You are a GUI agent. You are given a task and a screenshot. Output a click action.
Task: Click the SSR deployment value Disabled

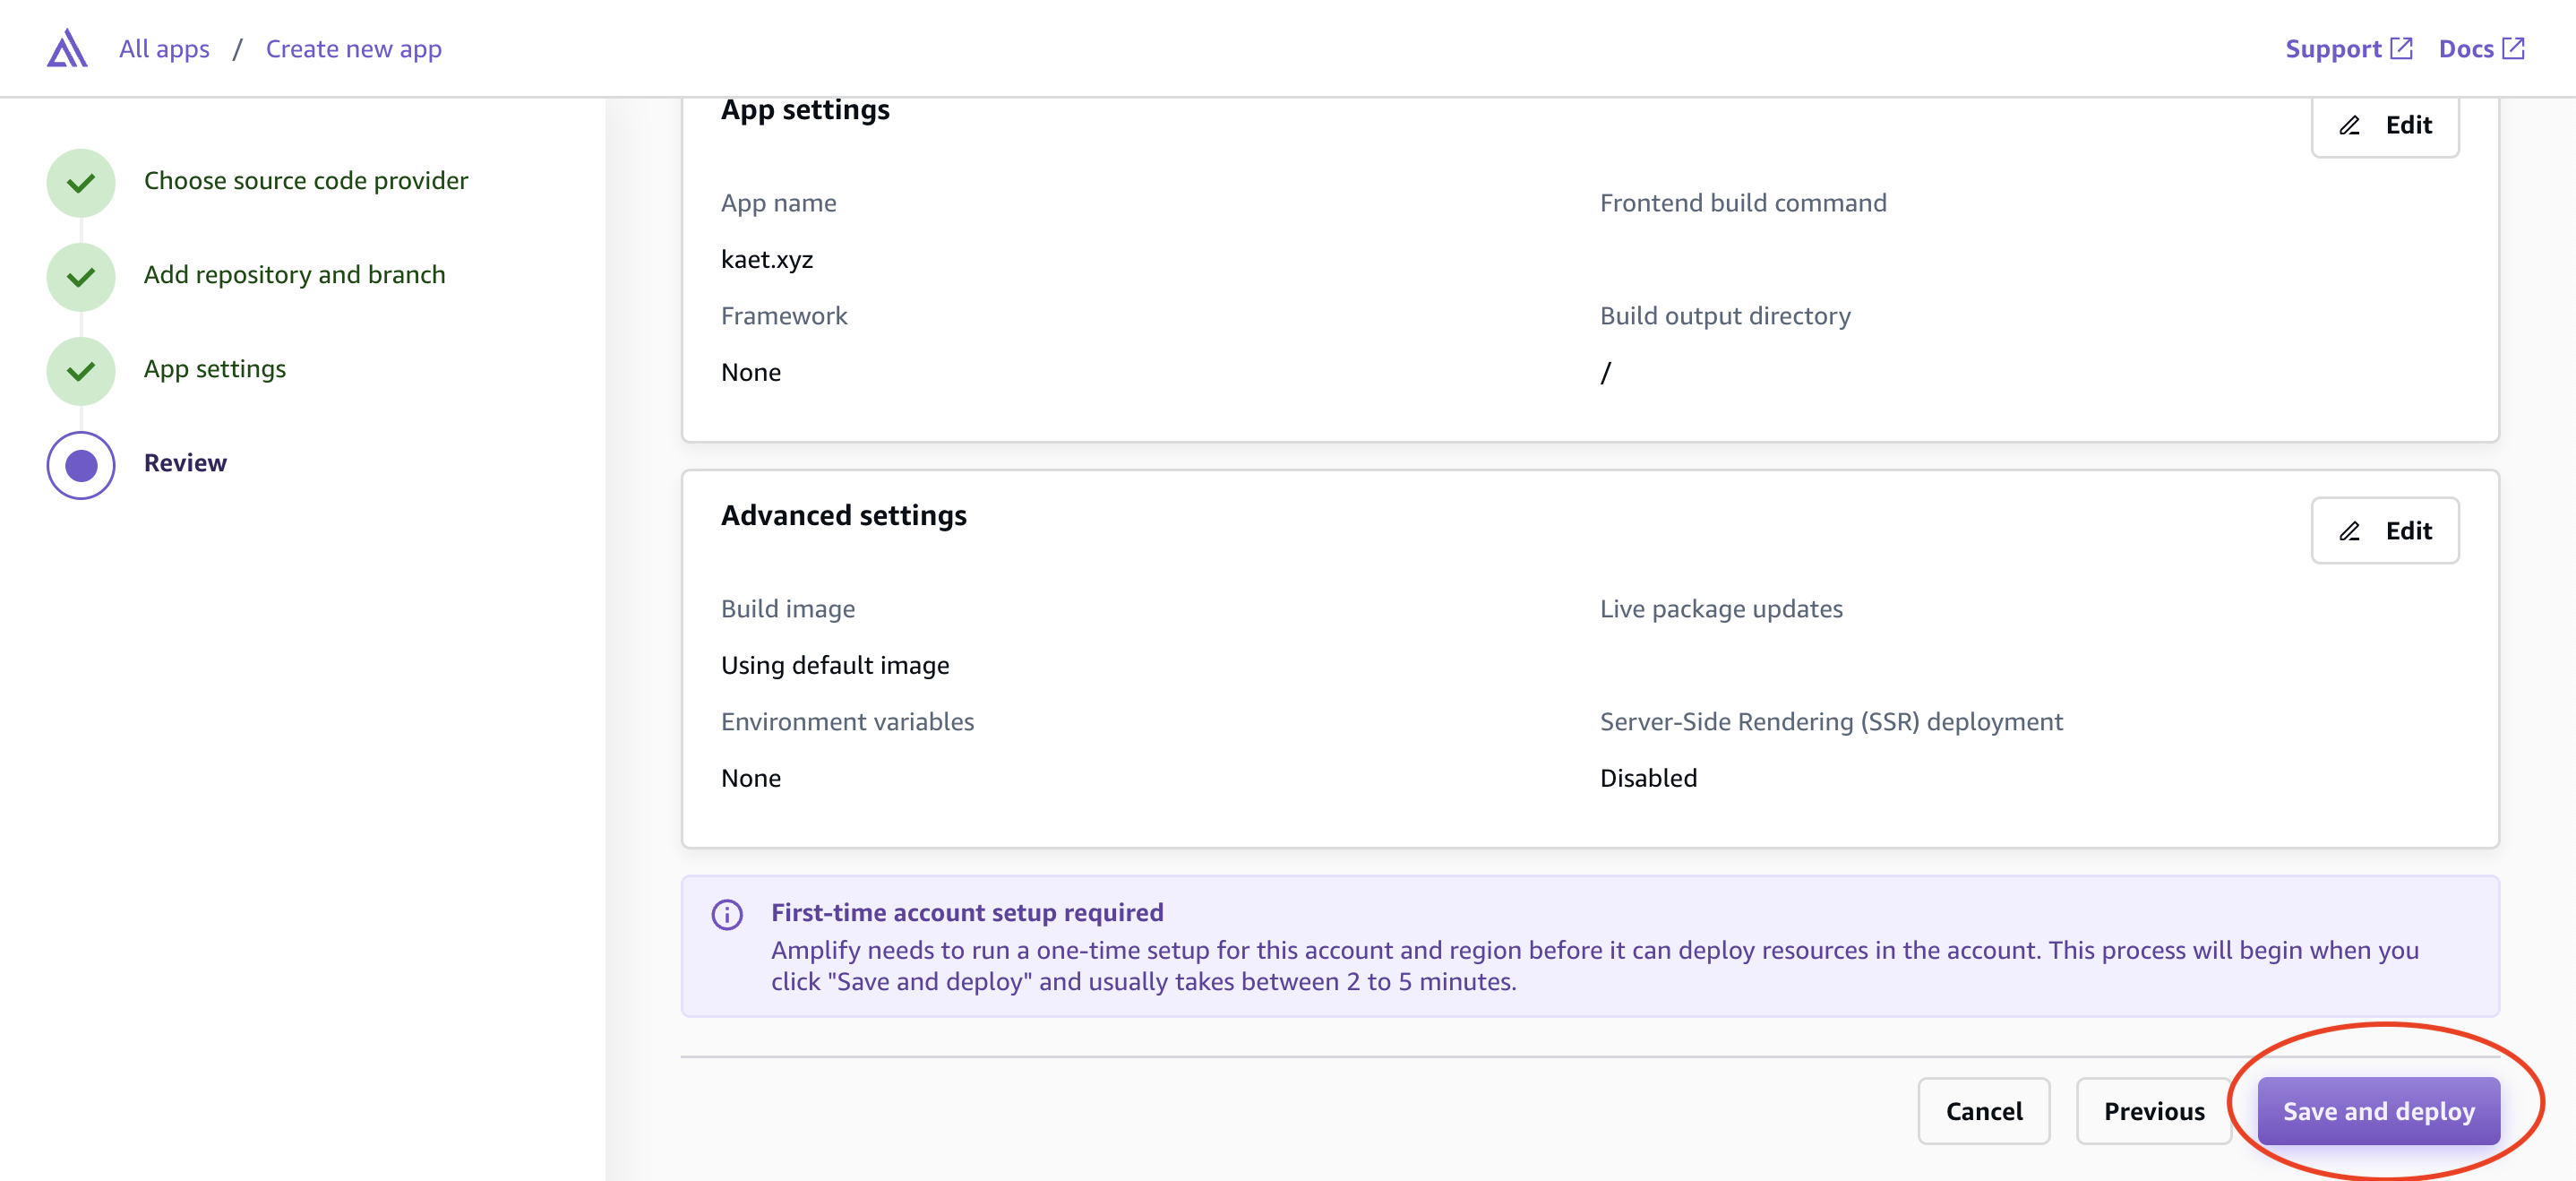tap(1648, 778)
